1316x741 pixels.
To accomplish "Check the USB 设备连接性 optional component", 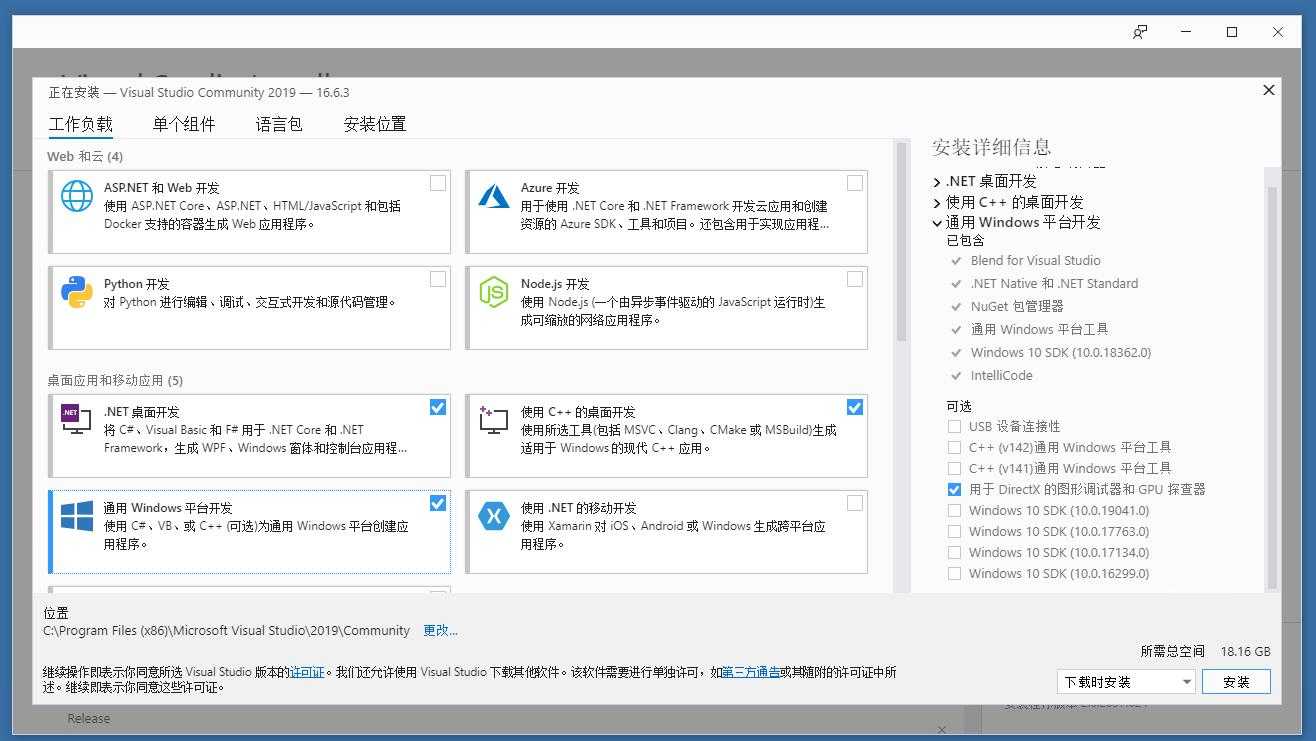I will pyautogui.click(x=954, y=426).
